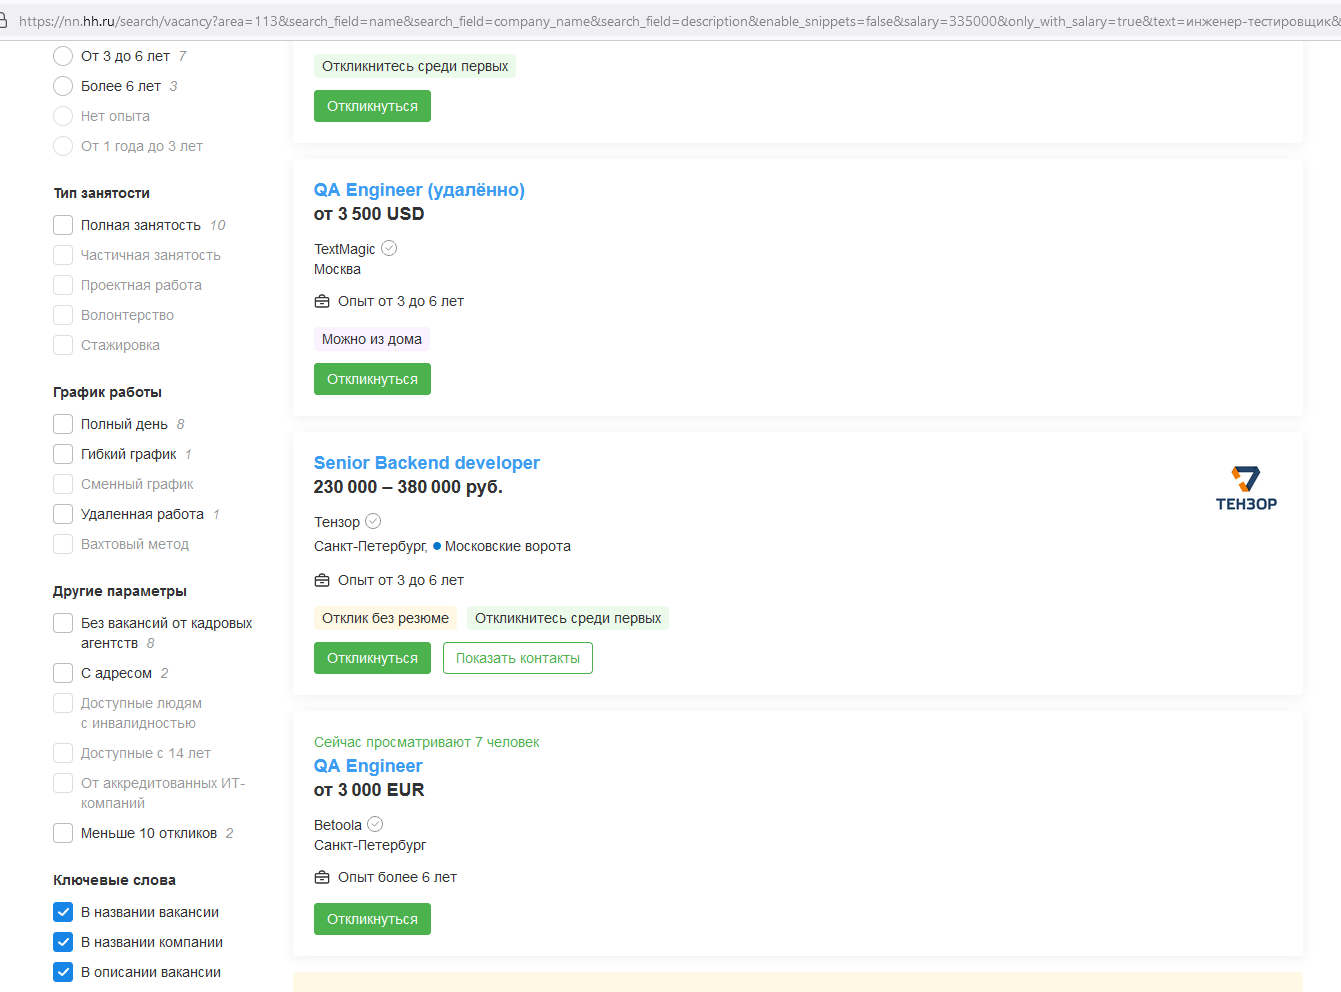The height and width of the screenshot is (992, 1341).
Task: Click verified checkmark icon next to TextMagic
Action: pyautogui.click(x=389, y=248)
